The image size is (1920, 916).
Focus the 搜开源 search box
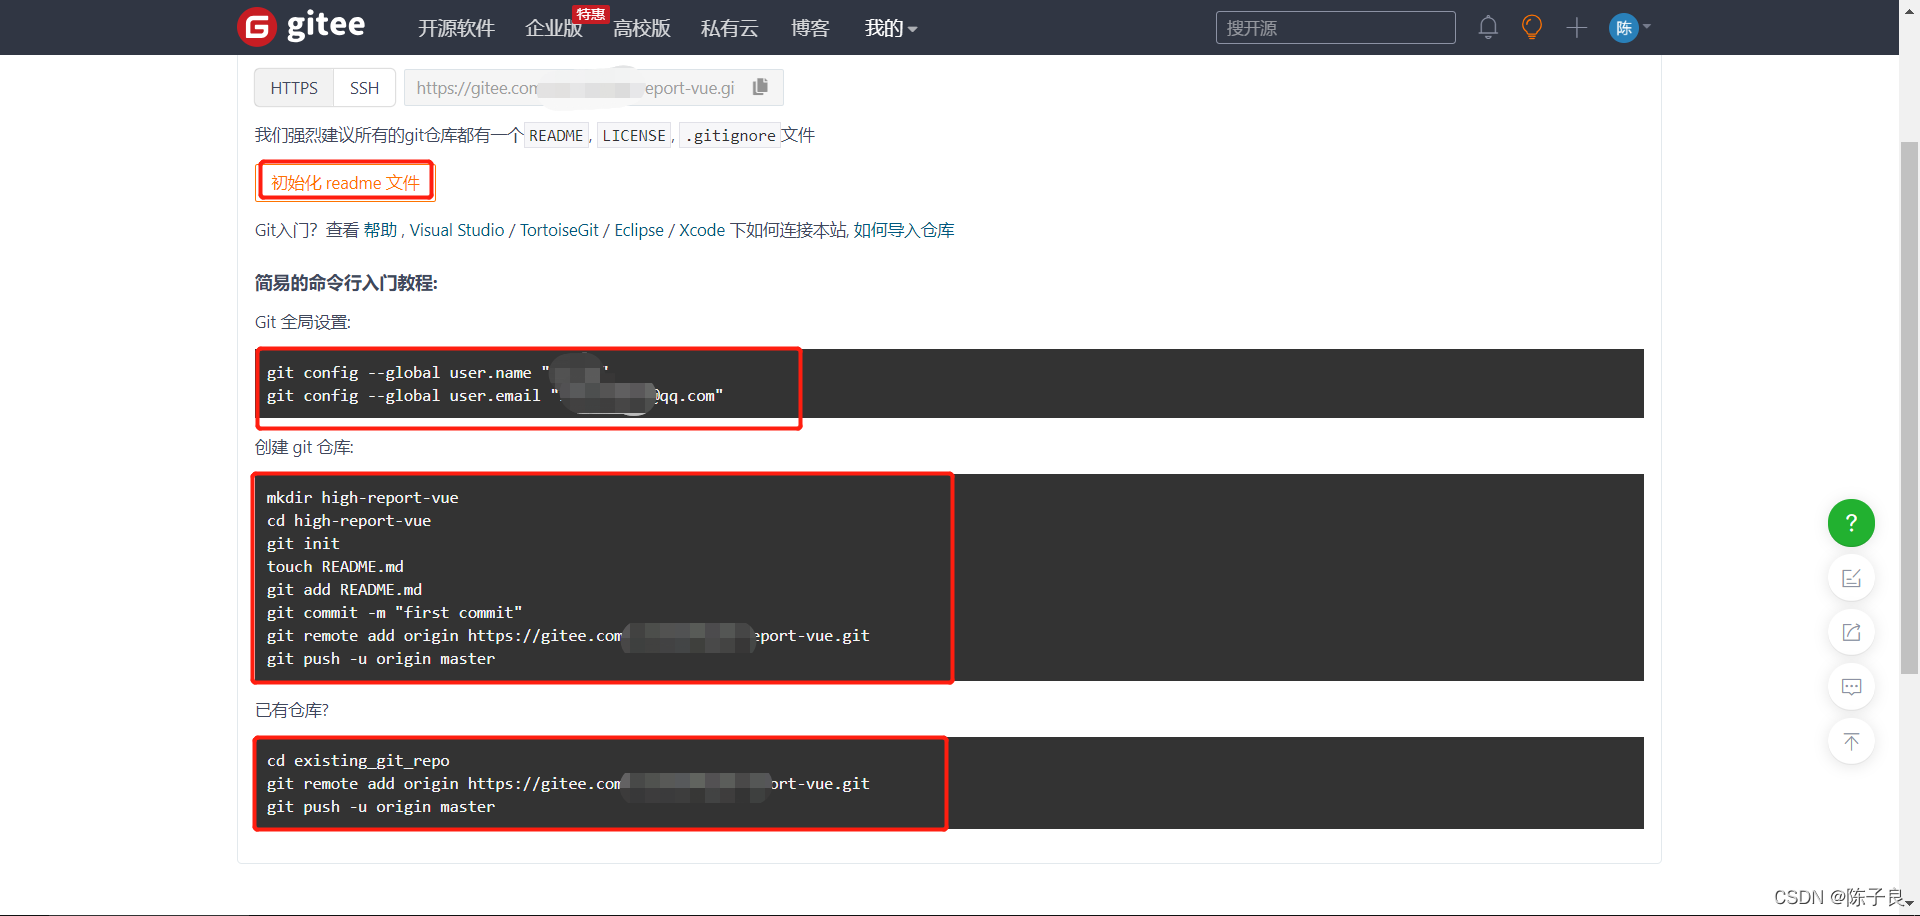click(x=1335, y=28)
